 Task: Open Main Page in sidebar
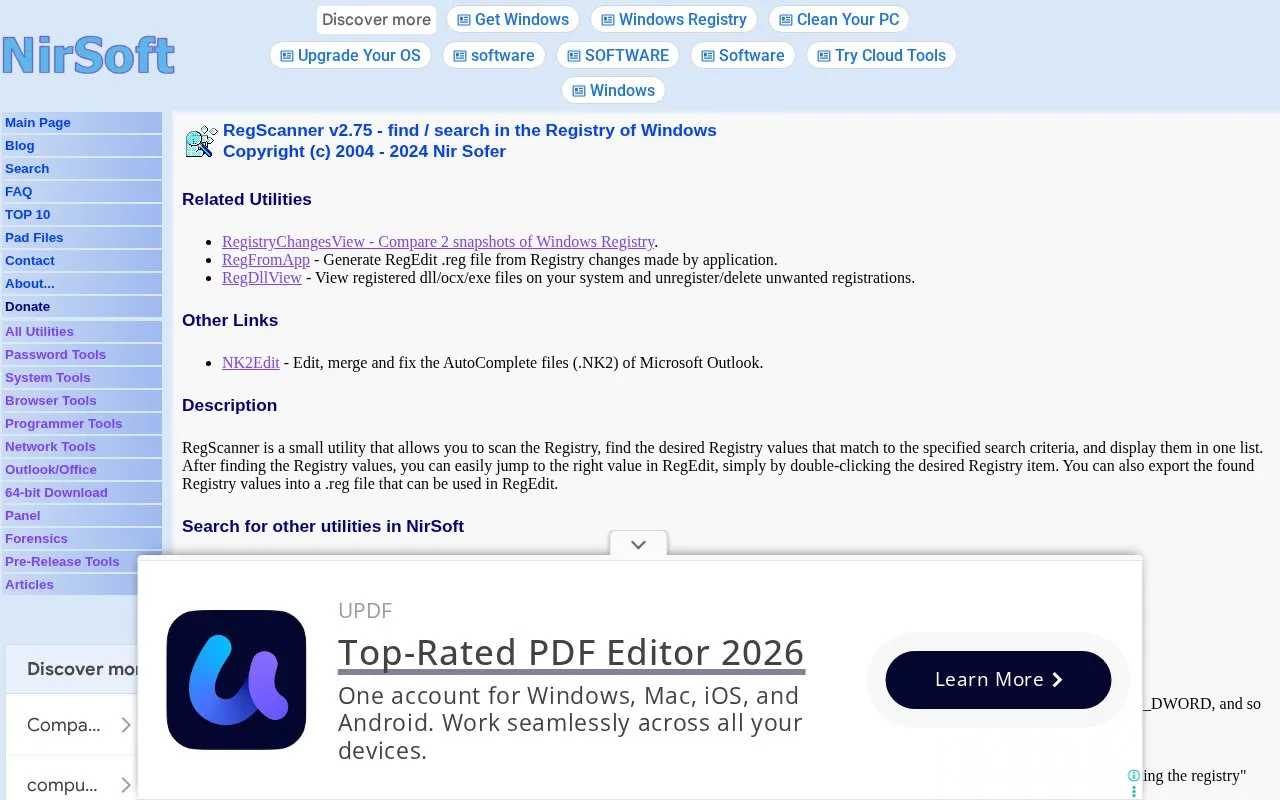[x=82, y=123]
